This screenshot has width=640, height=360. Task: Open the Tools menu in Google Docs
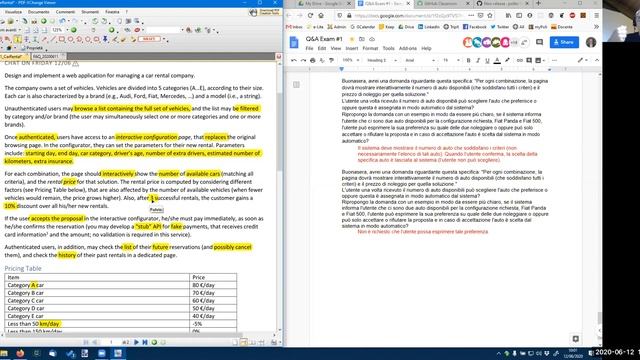pos(389,48)
